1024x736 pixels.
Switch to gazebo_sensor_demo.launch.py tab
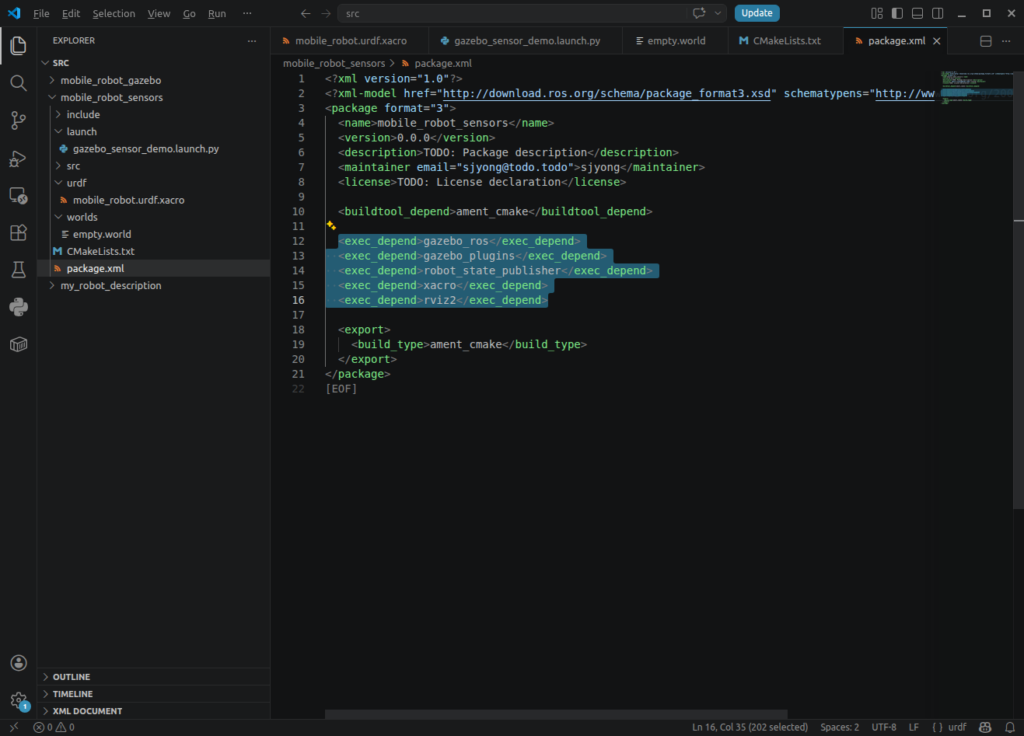(526, 40)
